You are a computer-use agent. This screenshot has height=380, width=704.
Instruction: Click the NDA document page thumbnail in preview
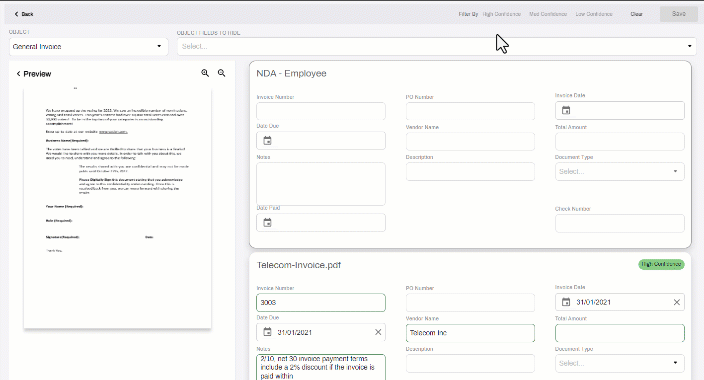(x=117, y=208)
